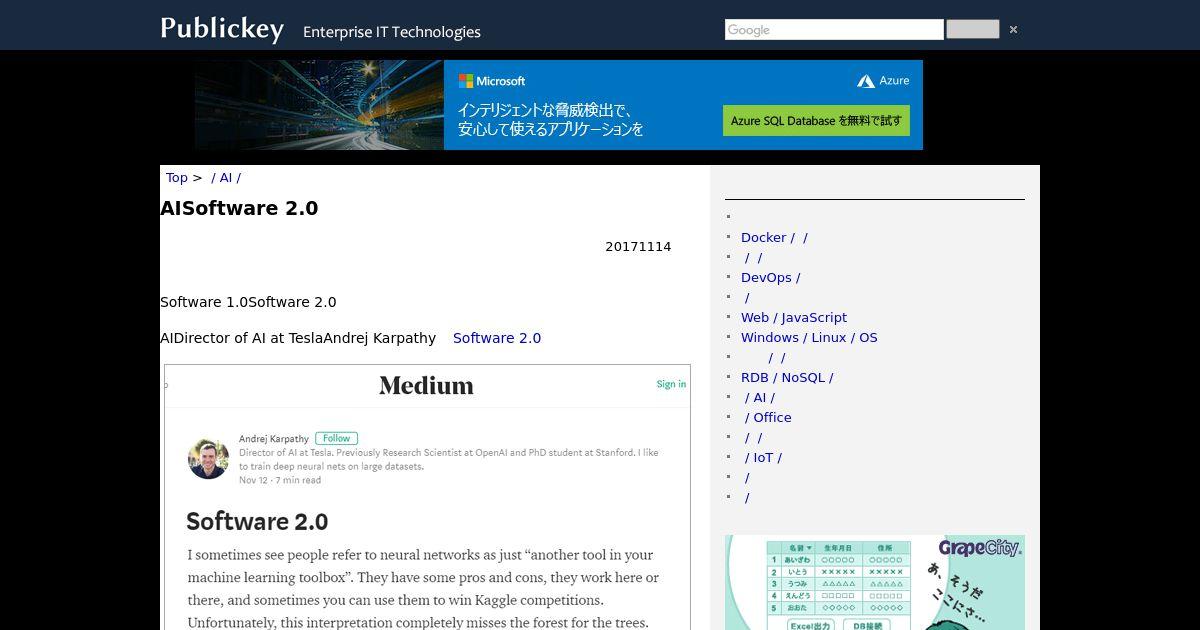The width and height of the screenshot is (1200, 630).
Task: Focus the Google search input field
Action: (x=834, y=30)
